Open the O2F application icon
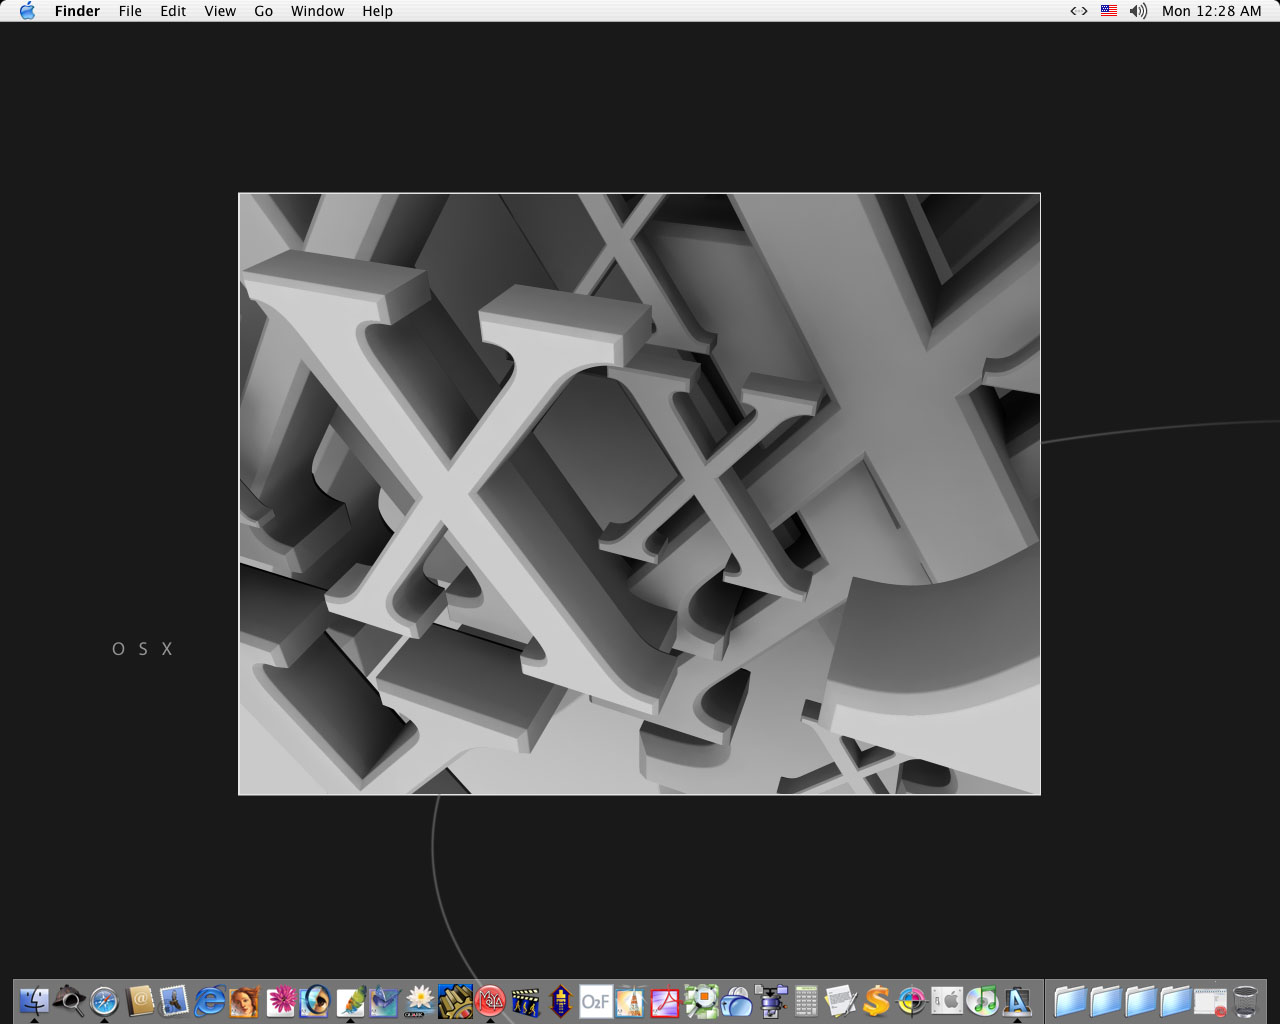The width and height of the screenshot is (1280, 1024). click(596, 1000)
